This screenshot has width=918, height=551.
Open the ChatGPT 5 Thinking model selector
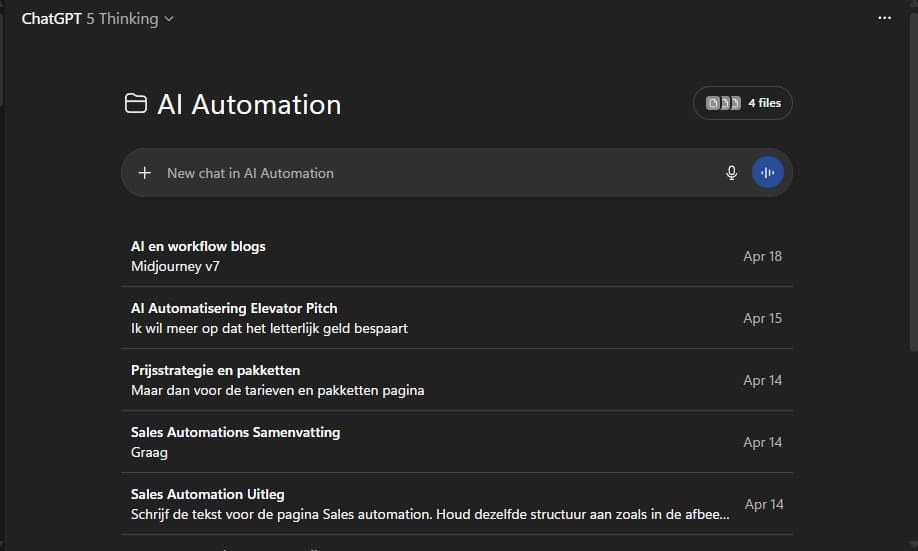click(97, 18)
